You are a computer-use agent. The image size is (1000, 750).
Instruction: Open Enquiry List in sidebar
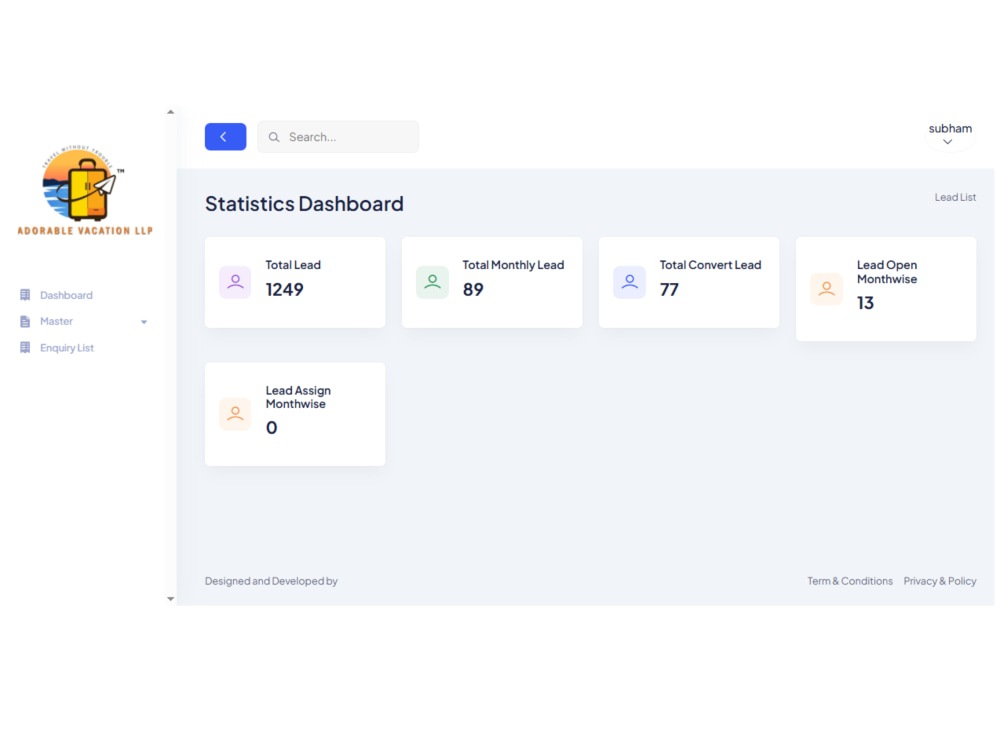67,348
